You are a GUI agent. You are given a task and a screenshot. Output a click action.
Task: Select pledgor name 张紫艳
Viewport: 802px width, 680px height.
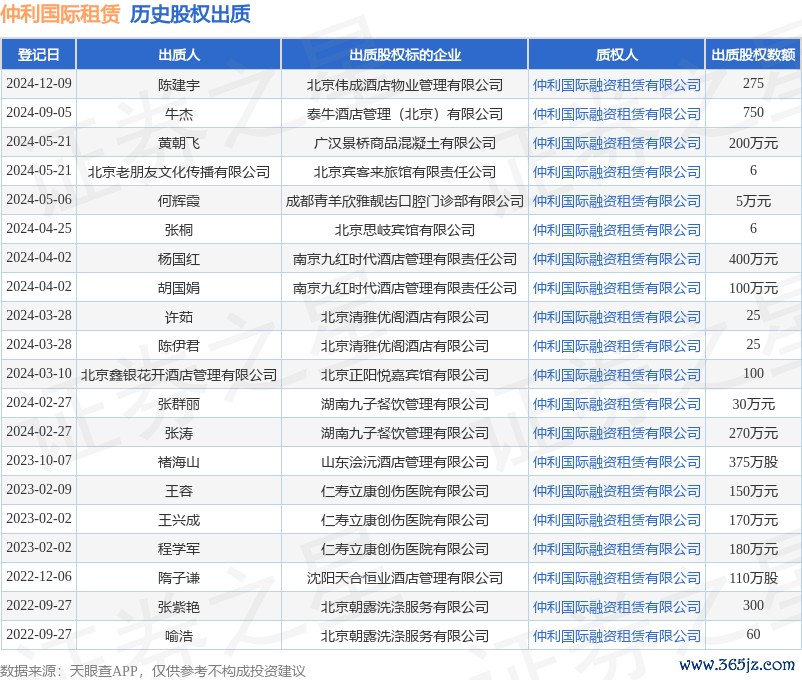(179, 607)
